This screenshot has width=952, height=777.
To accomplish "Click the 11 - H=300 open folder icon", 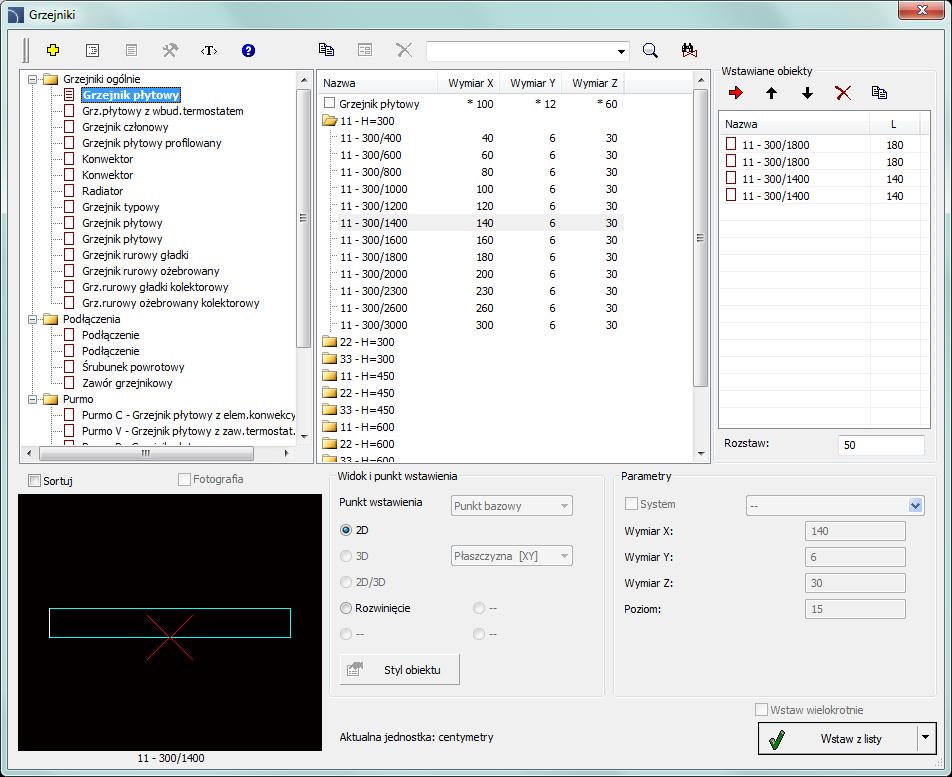I will coord(330,121).
